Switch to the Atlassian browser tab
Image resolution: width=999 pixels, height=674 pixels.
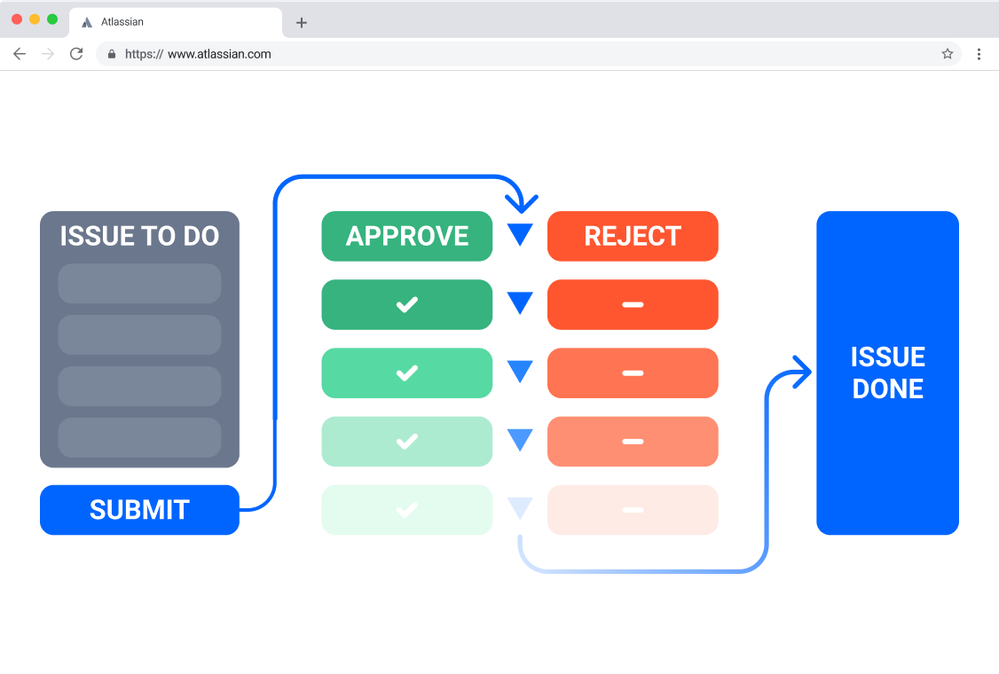(x=175, y=21)
